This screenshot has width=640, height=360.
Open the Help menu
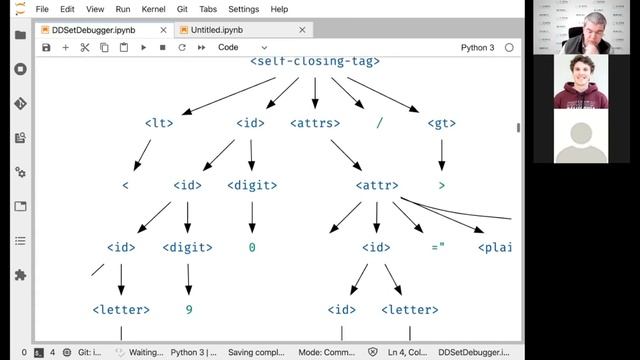point(279,9)
